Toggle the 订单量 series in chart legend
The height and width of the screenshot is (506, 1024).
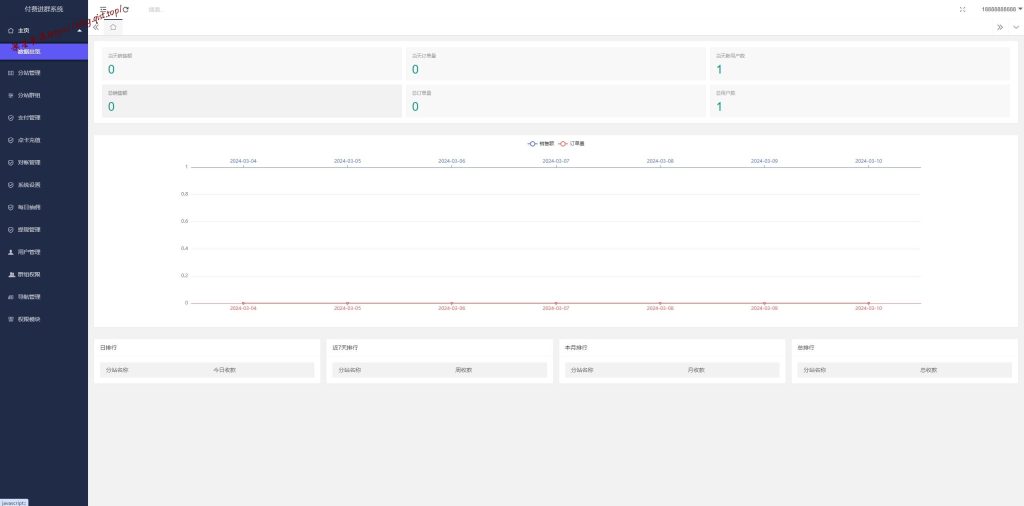(571, 144)
